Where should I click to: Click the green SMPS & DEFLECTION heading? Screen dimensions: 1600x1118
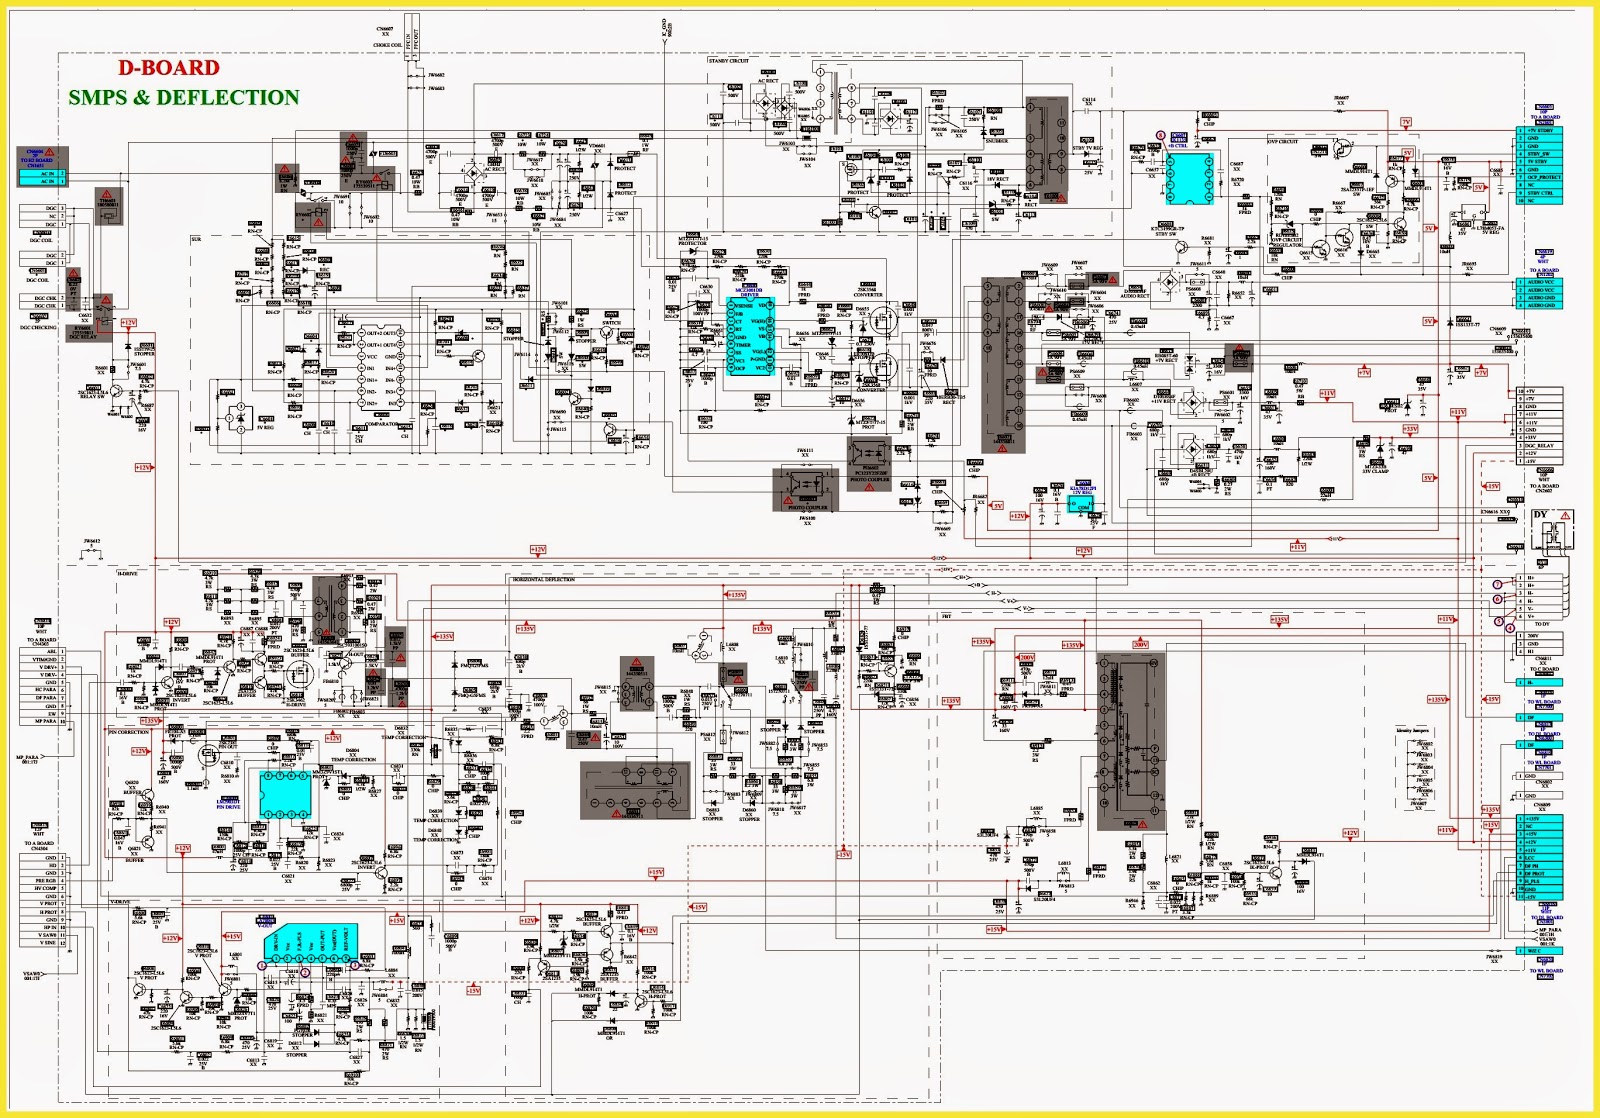coord(184,97)
